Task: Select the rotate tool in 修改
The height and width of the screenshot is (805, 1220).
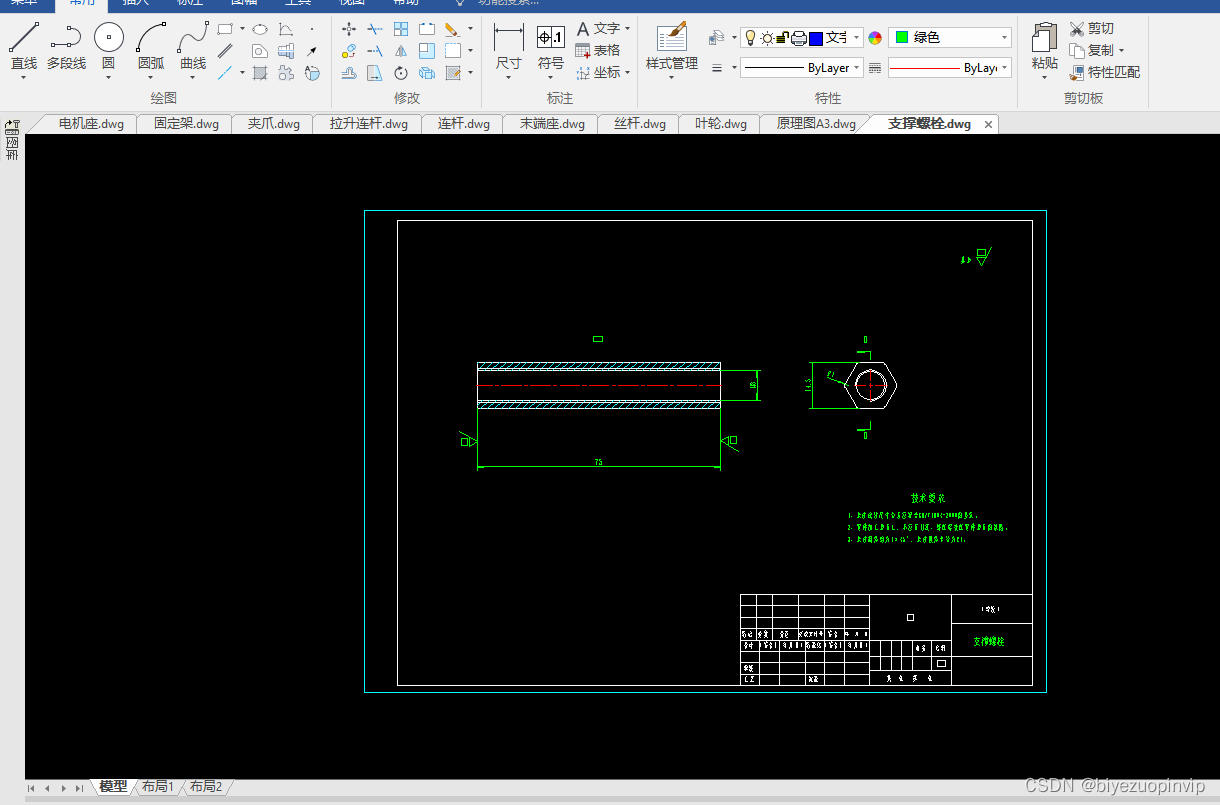Action: [401, 73]
